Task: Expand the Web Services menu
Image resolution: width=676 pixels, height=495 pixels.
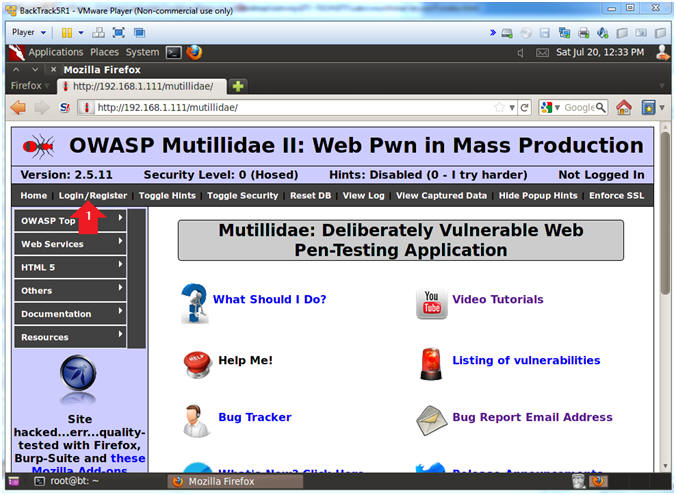Action: point(70,244)
